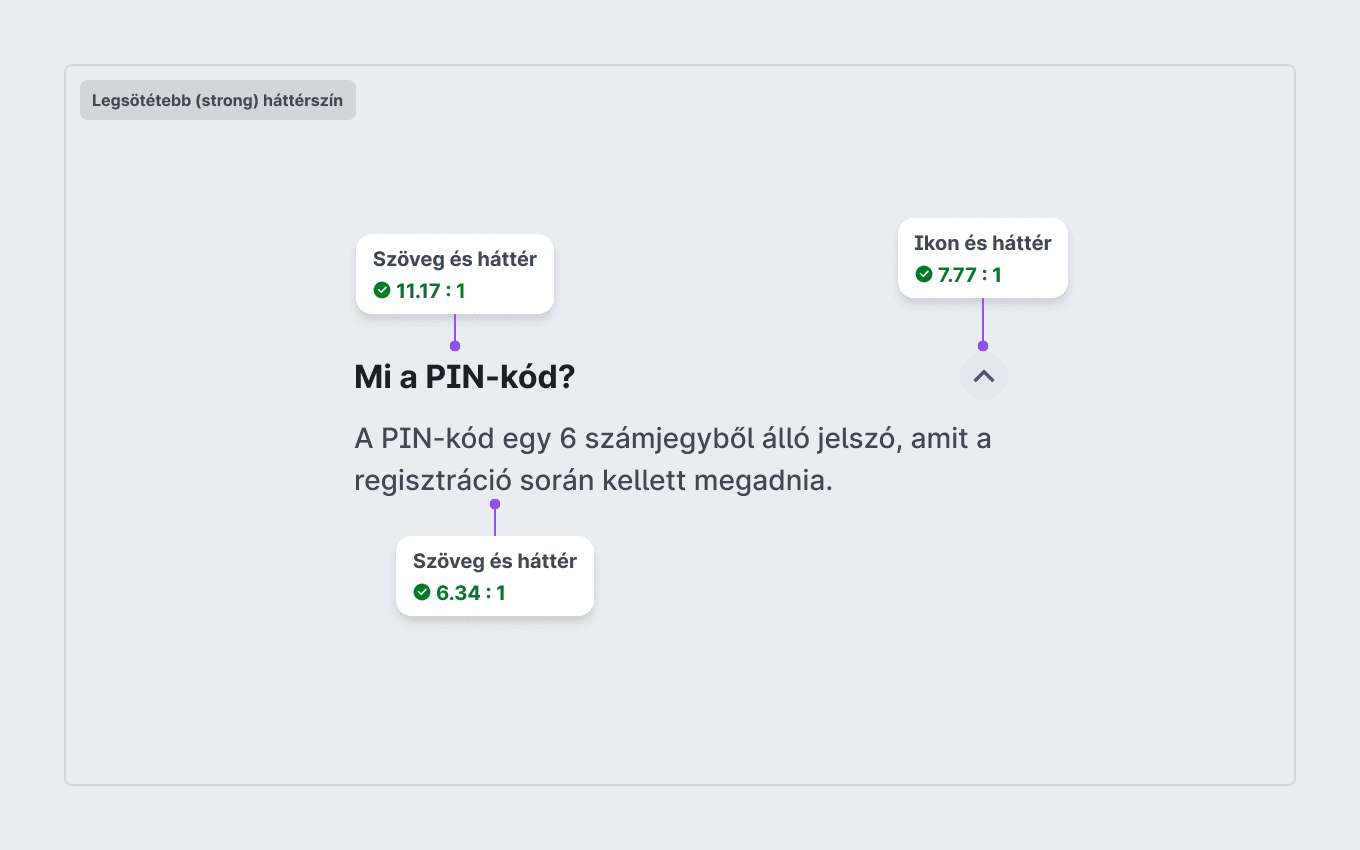
Task: Click the 'Ikon és háttér' tooltip card
Action: pos(983,258)
